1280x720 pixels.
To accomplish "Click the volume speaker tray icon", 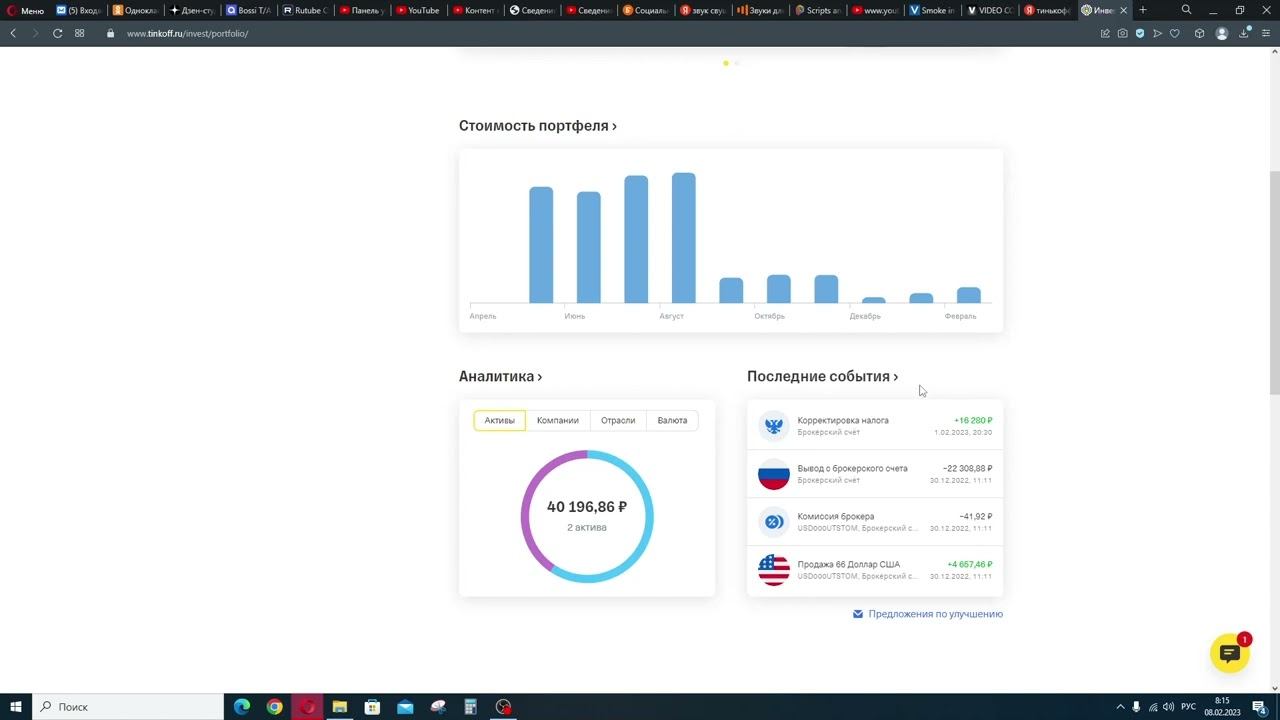I will coord(1168,707).
